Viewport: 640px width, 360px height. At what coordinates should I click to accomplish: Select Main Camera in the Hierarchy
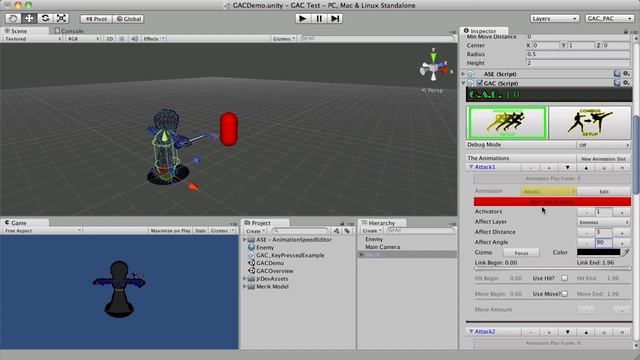pyautogui.click(x=382, y=247)
